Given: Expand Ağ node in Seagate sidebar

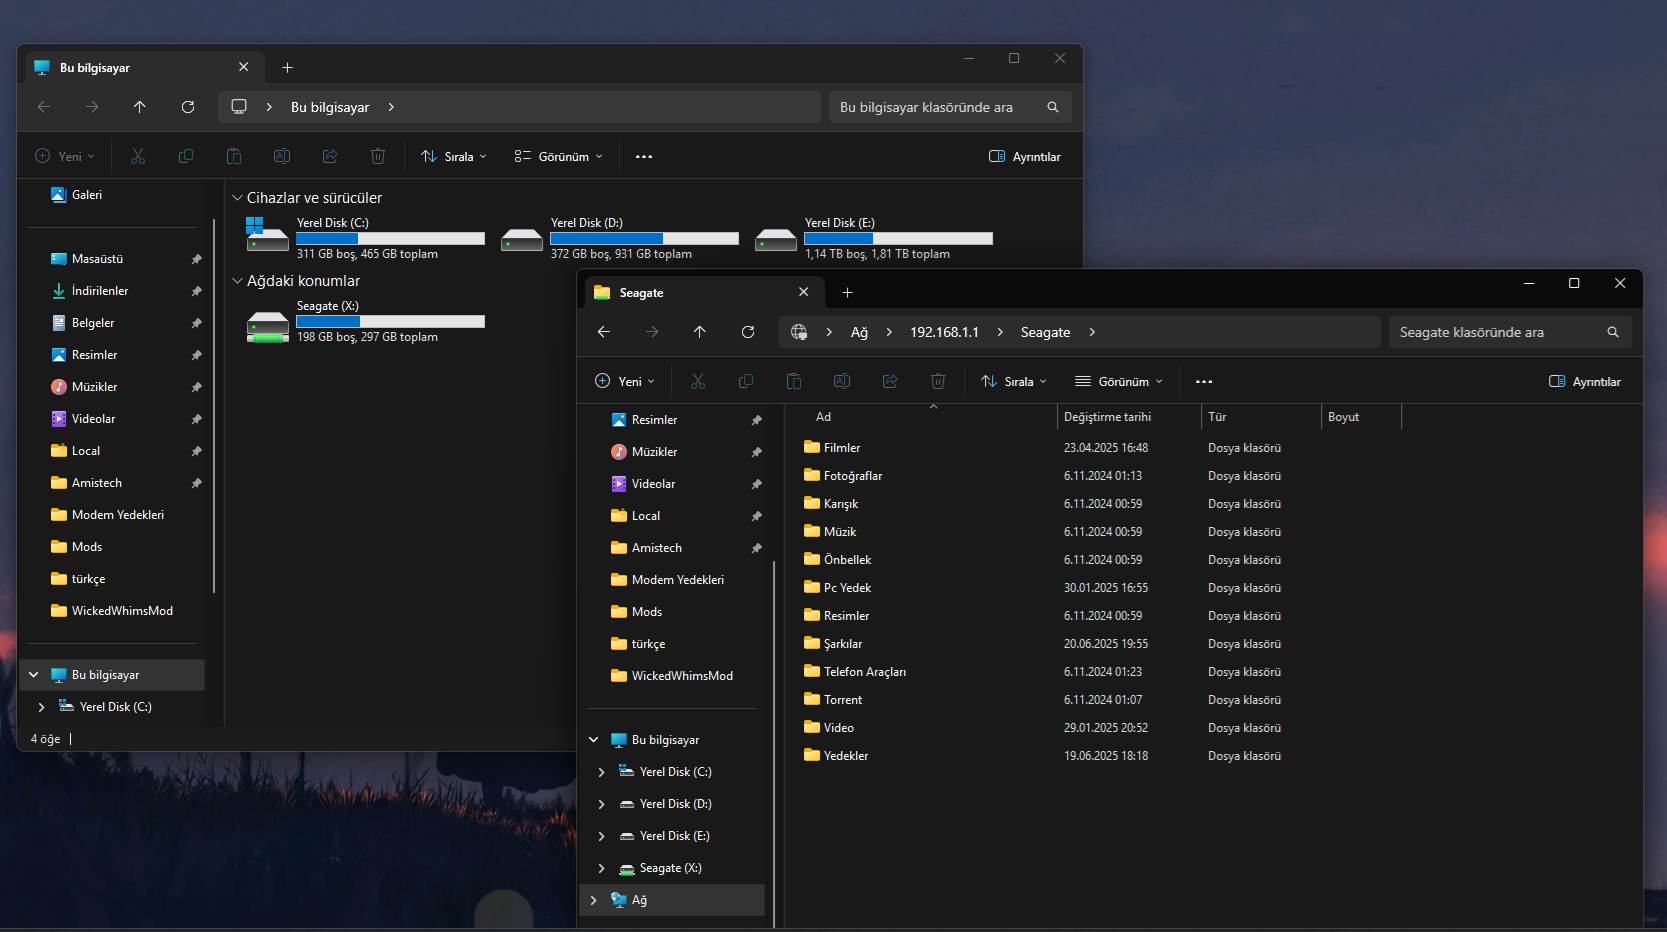Looking at the screenshot, I should (x=593, y=900).
